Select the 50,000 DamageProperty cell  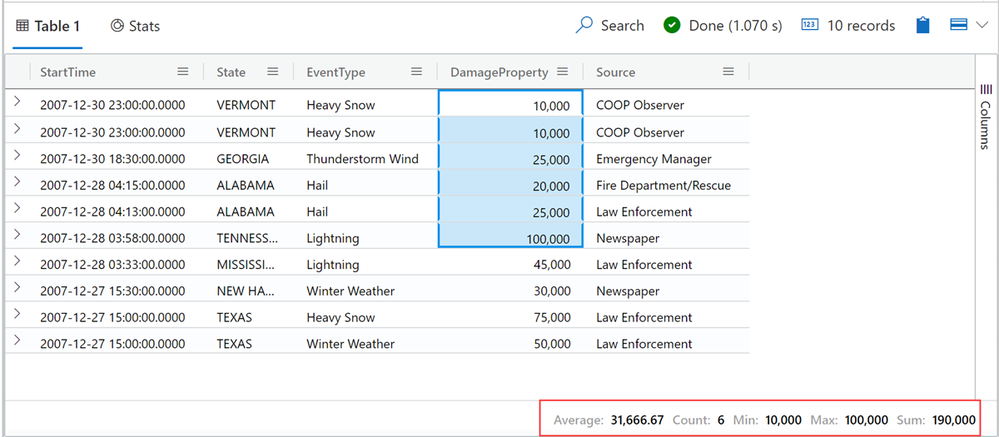pyautogui.click(x=510, y=343)
